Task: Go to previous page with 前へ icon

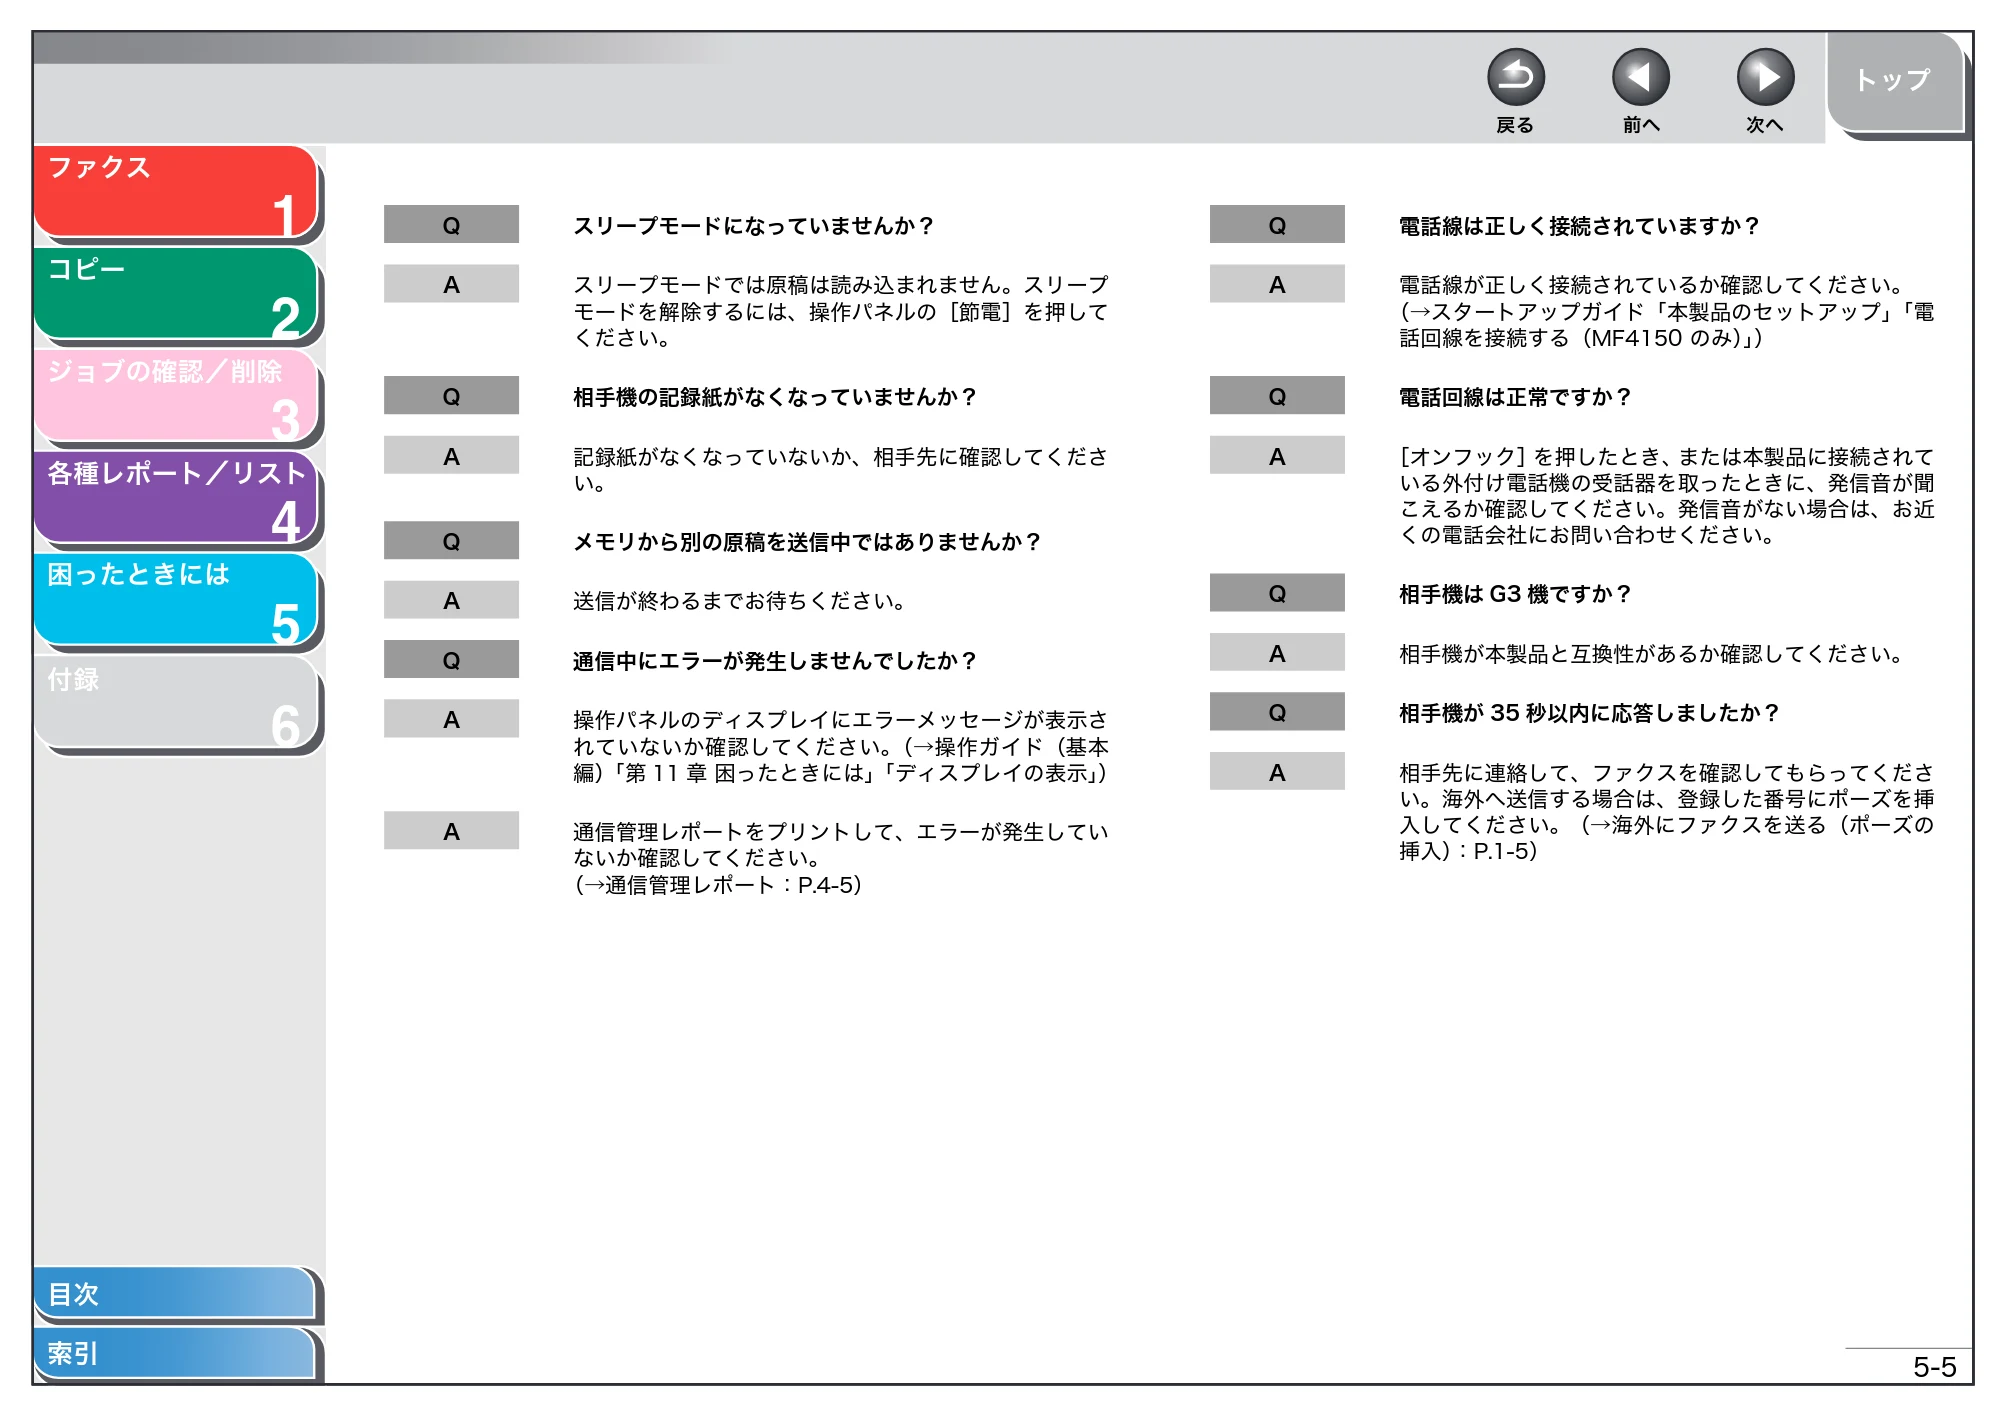Action: 1640,77
